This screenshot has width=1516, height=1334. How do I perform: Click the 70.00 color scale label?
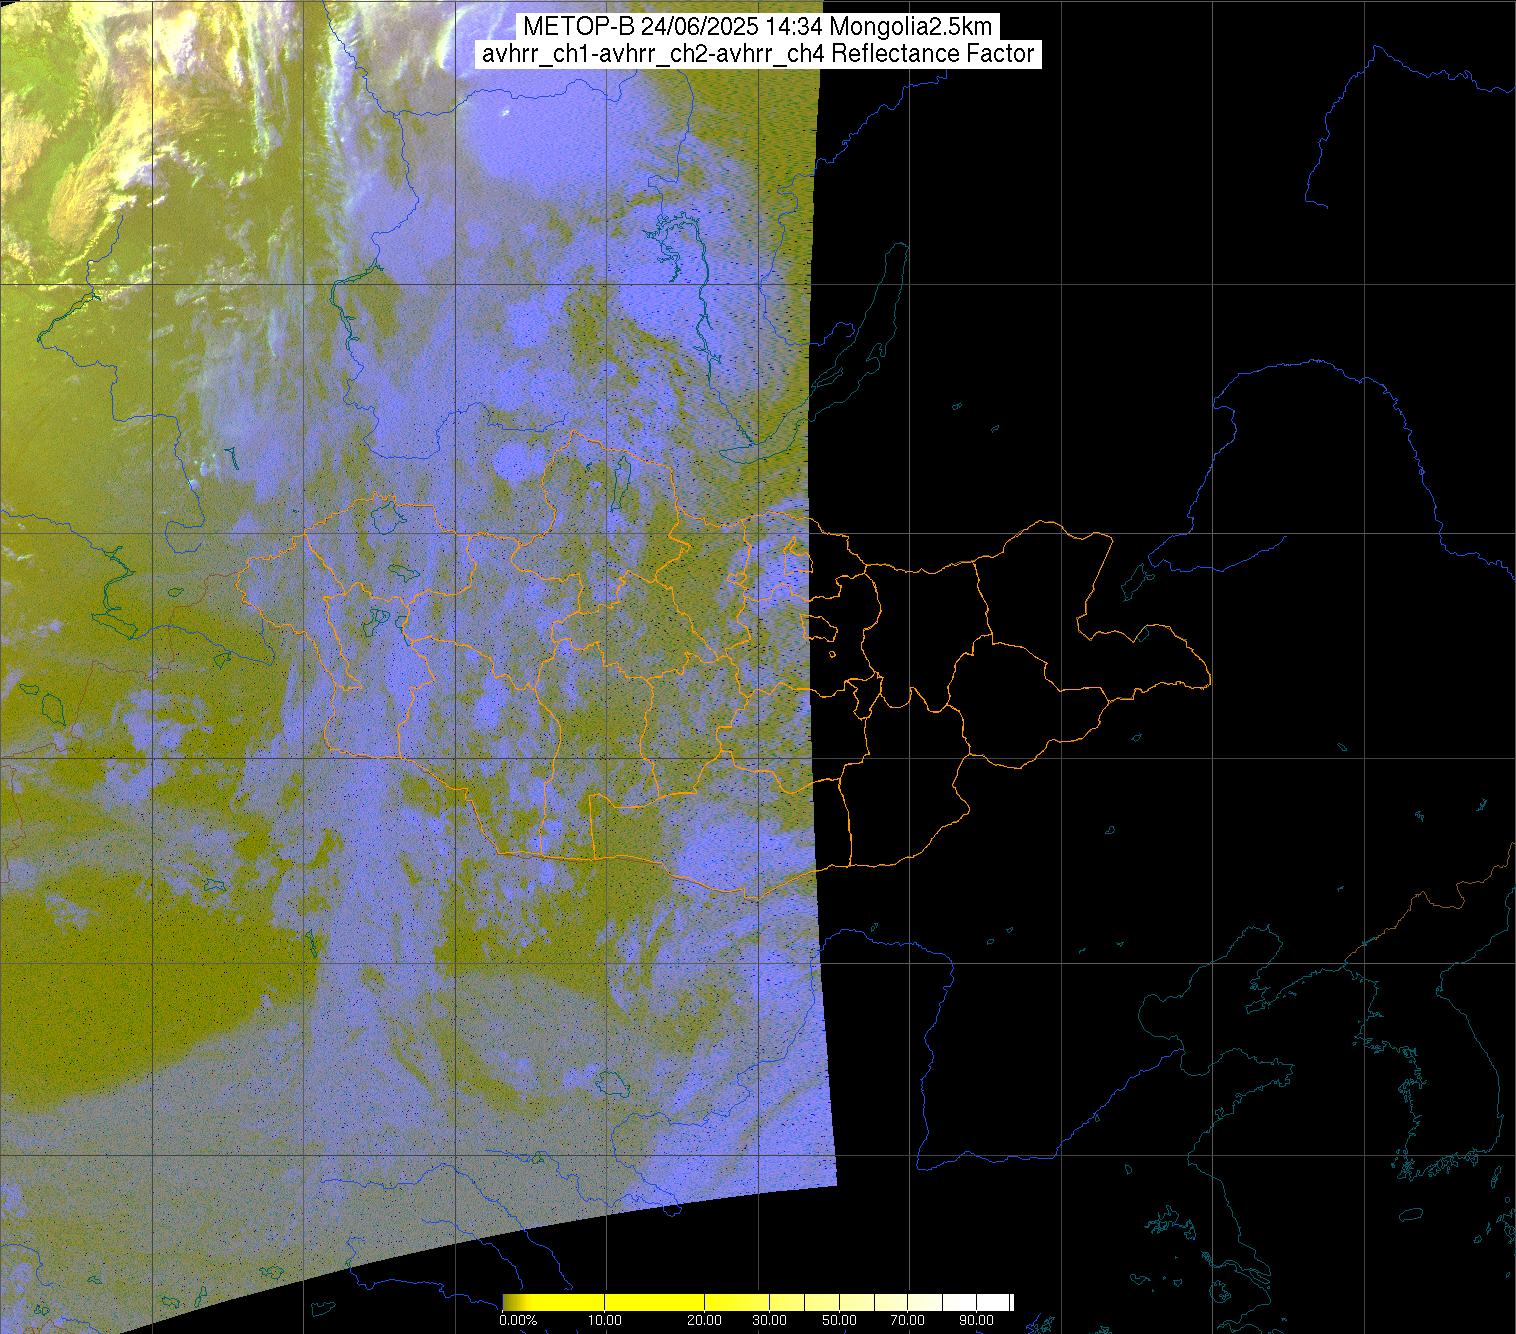[909, 1320]
